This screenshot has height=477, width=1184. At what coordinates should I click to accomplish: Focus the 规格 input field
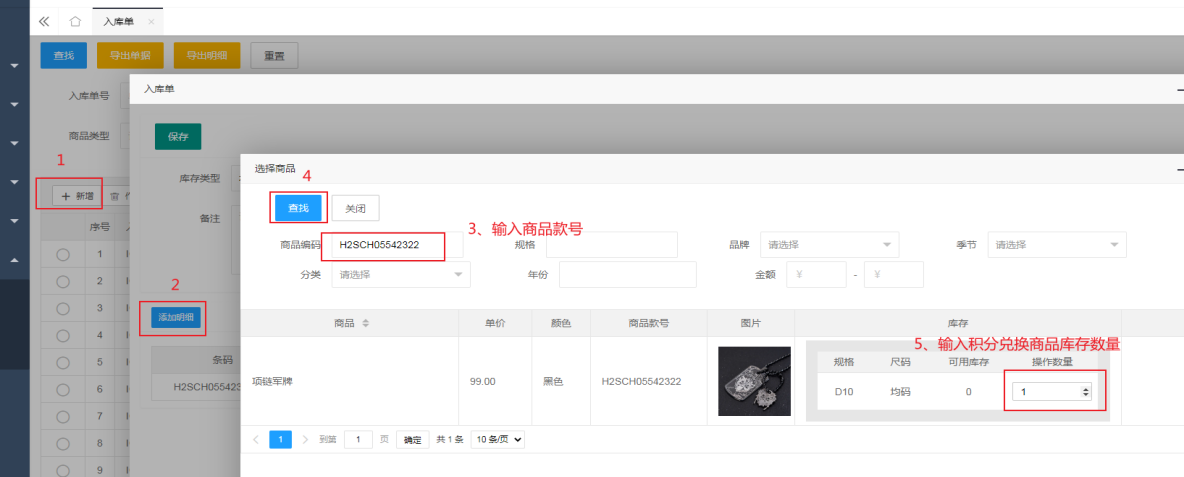612,245
